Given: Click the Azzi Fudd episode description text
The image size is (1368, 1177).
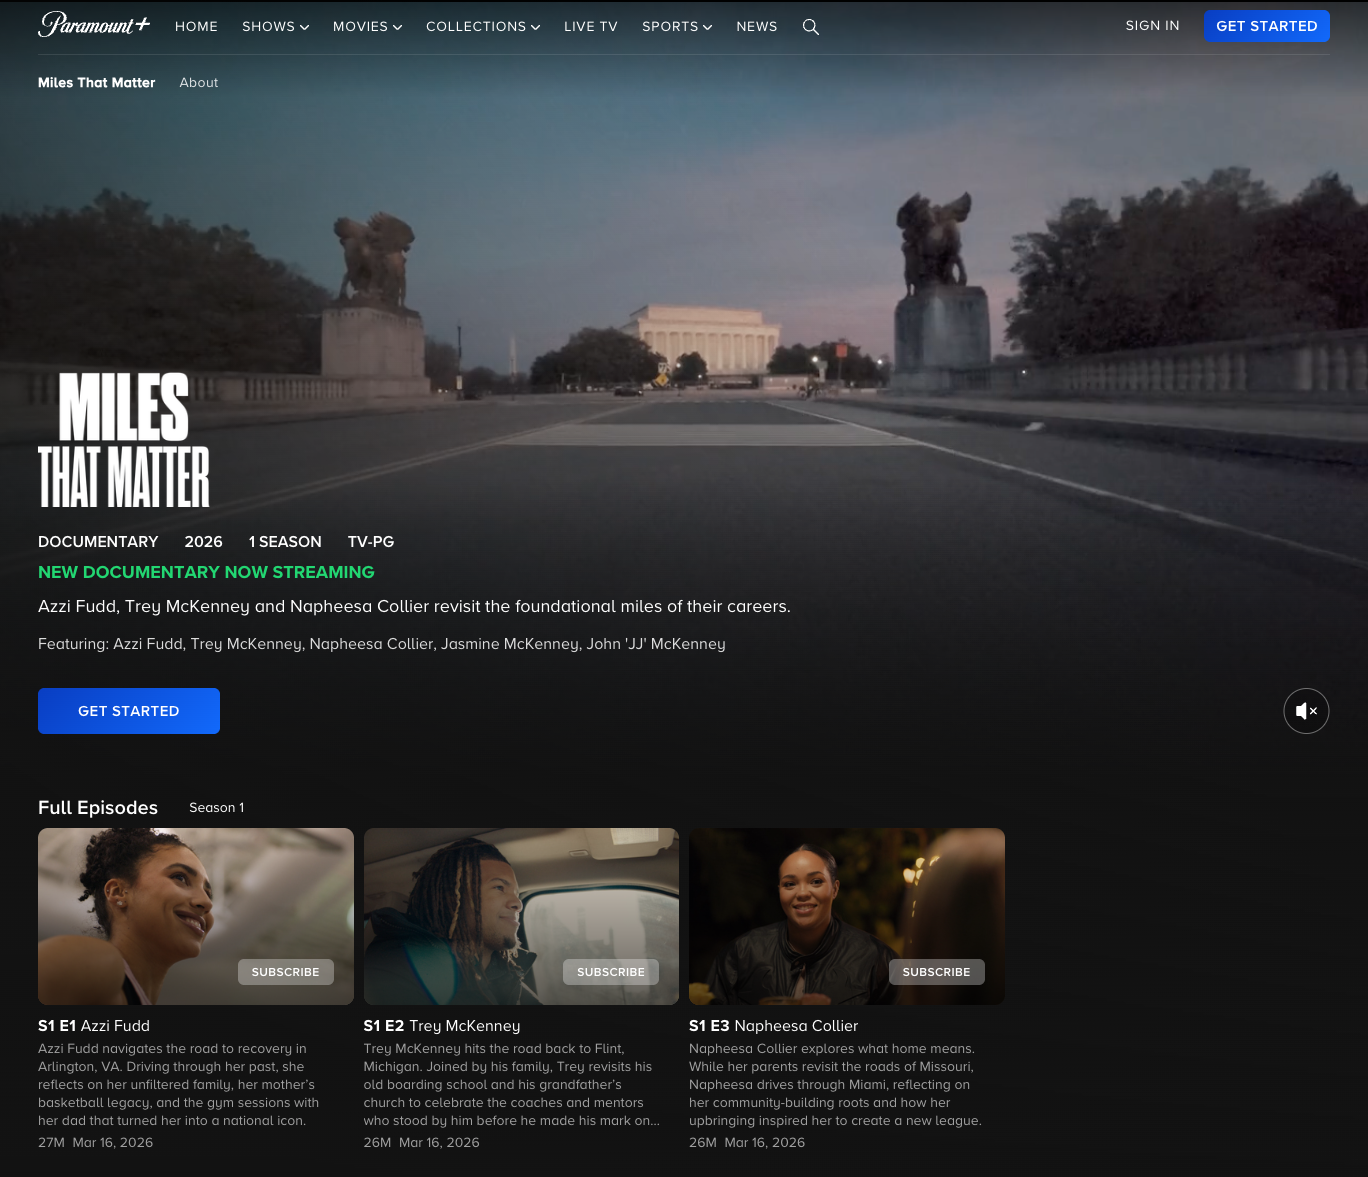Looking at the screenshot, I should pos(180,1085).
